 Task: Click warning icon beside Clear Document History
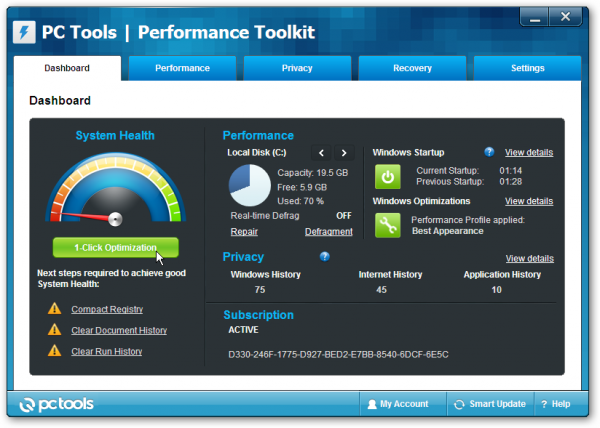click(x=55, y=329)
